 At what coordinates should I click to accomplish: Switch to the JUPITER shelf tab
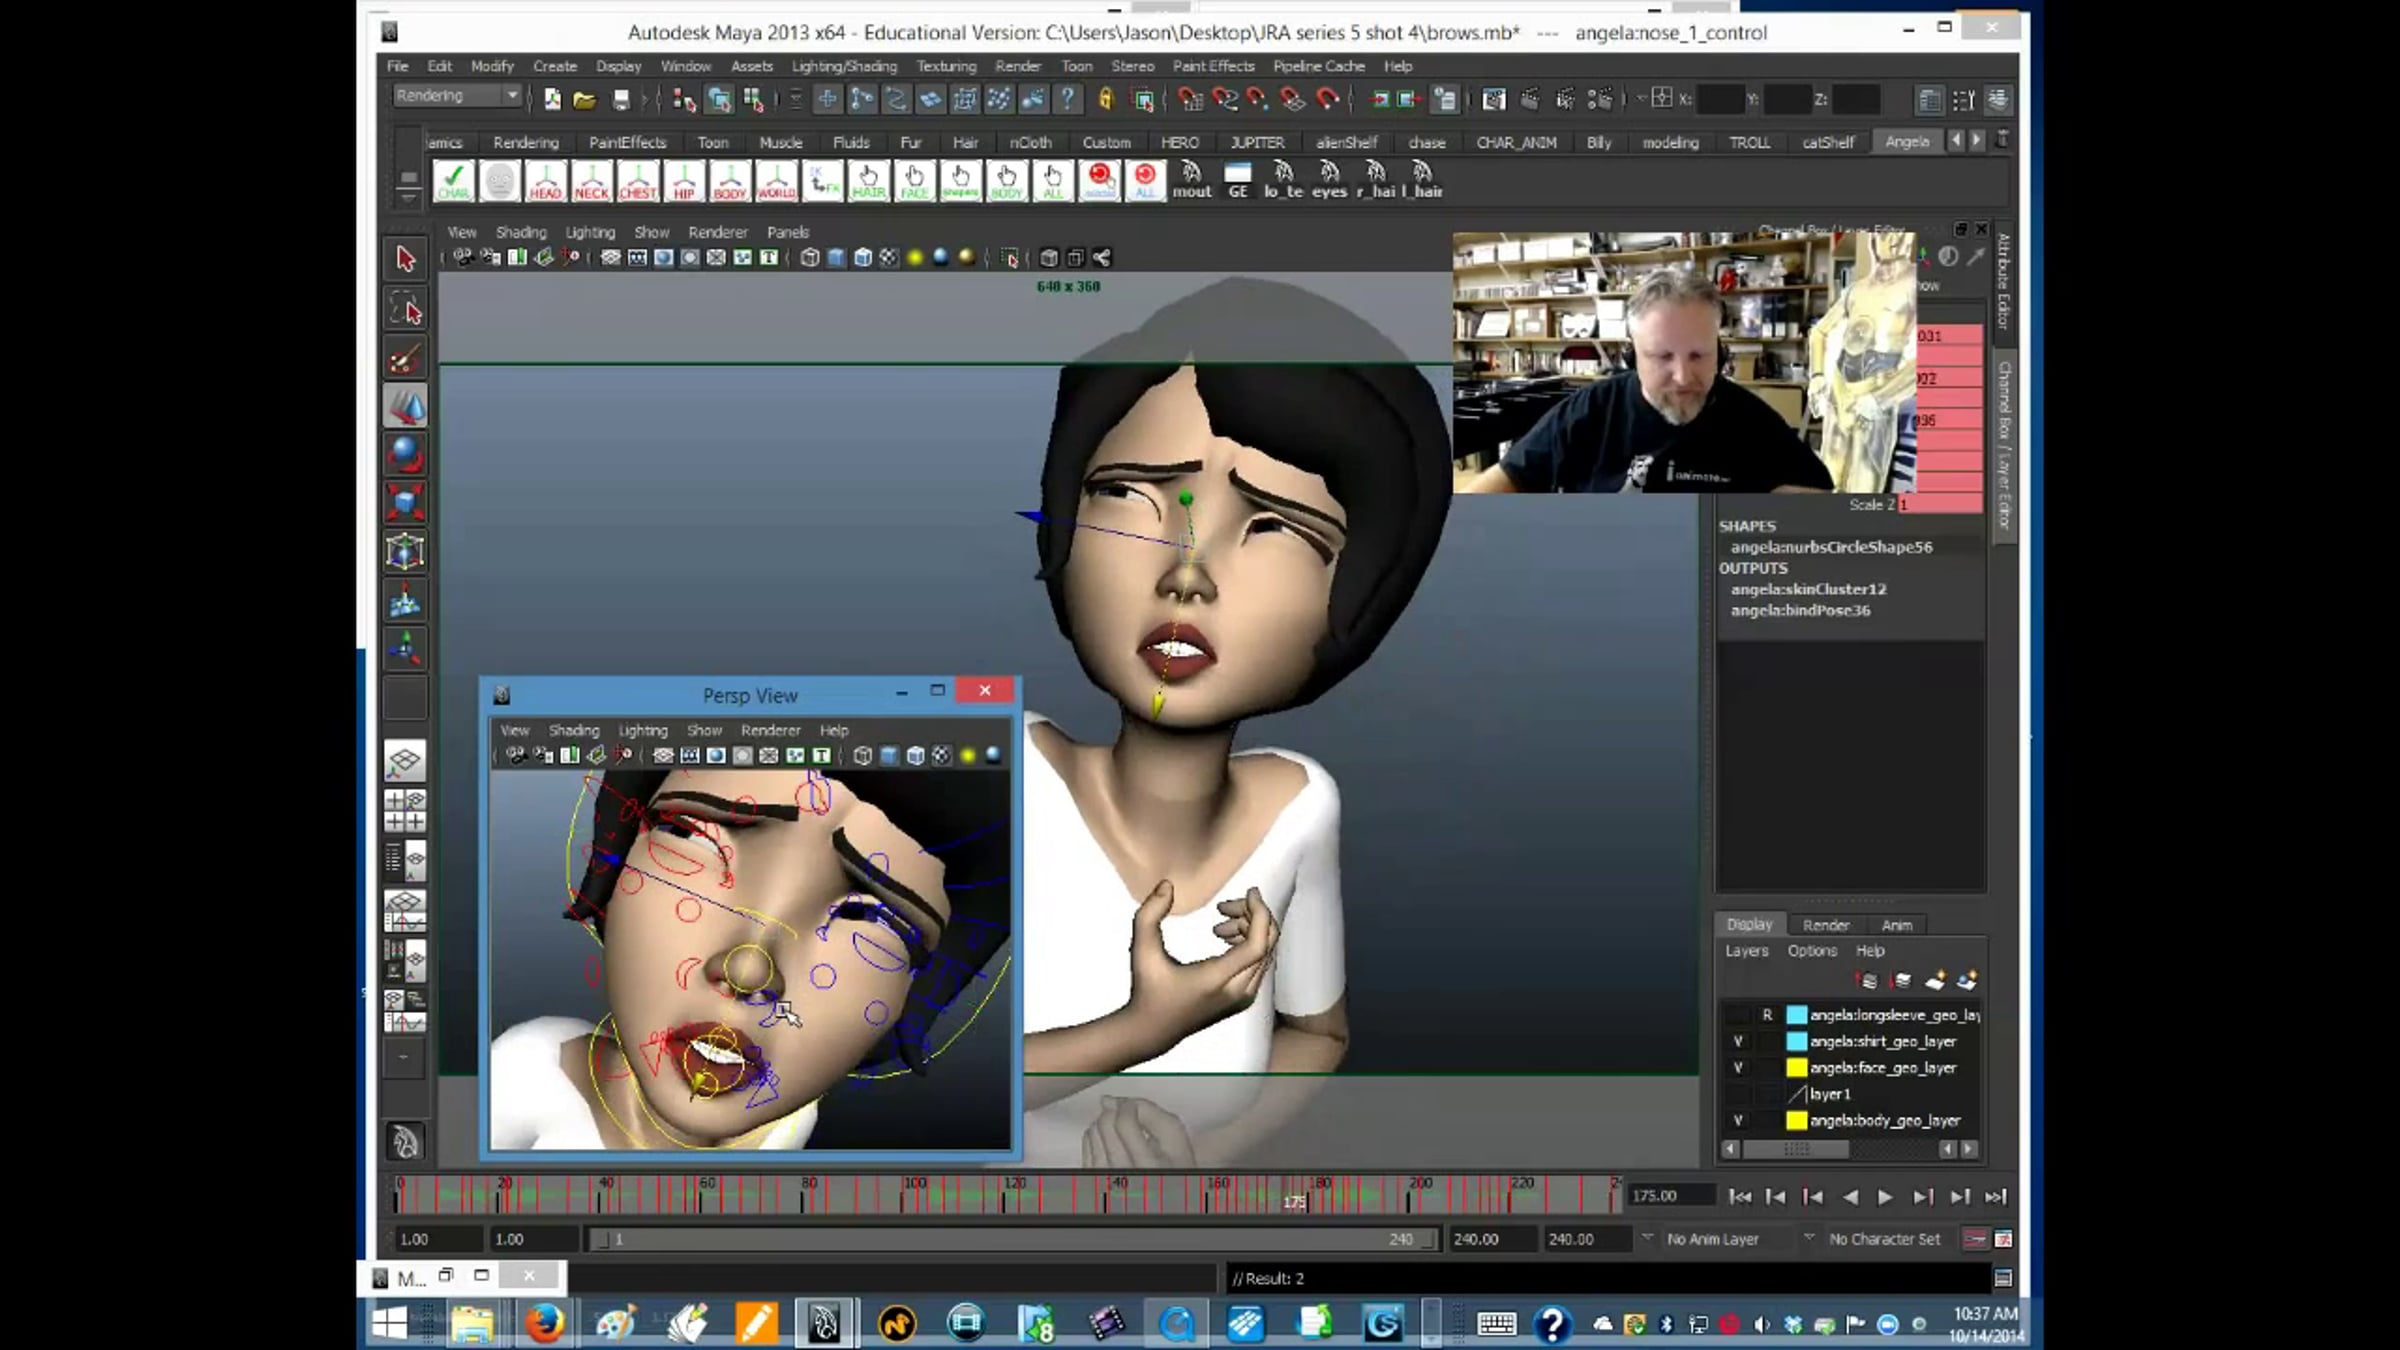click(x=1257, y=142)
